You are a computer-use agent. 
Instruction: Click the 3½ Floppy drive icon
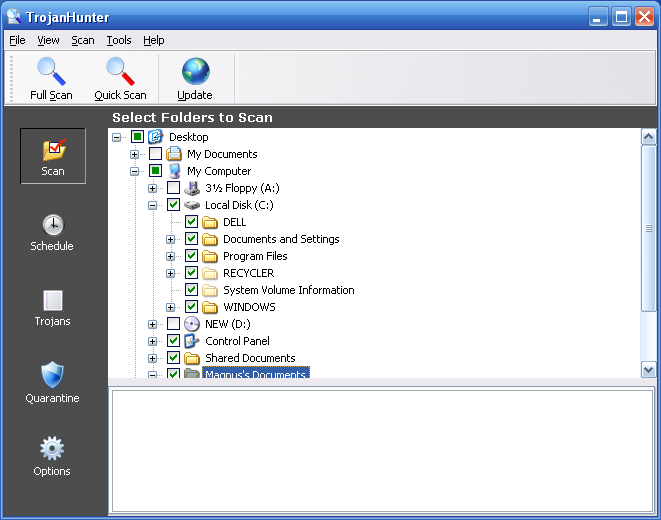[x=192, y=188]
